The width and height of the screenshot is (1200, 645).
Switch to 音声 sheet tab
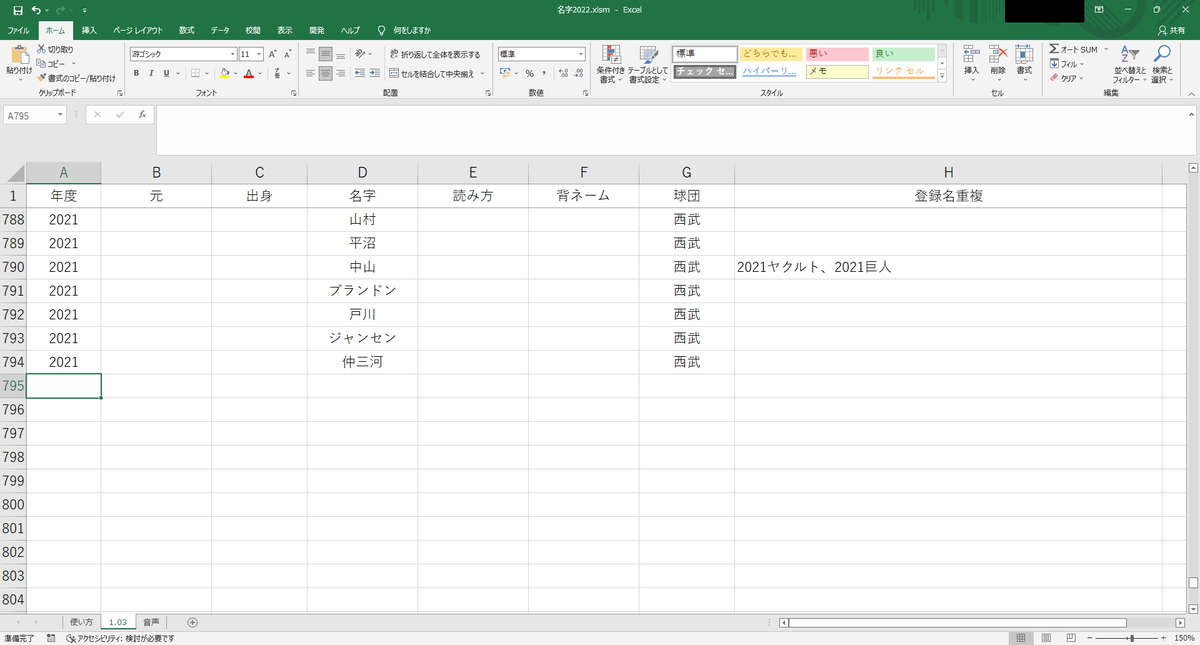pyautogui.click(x=150, y=622)
